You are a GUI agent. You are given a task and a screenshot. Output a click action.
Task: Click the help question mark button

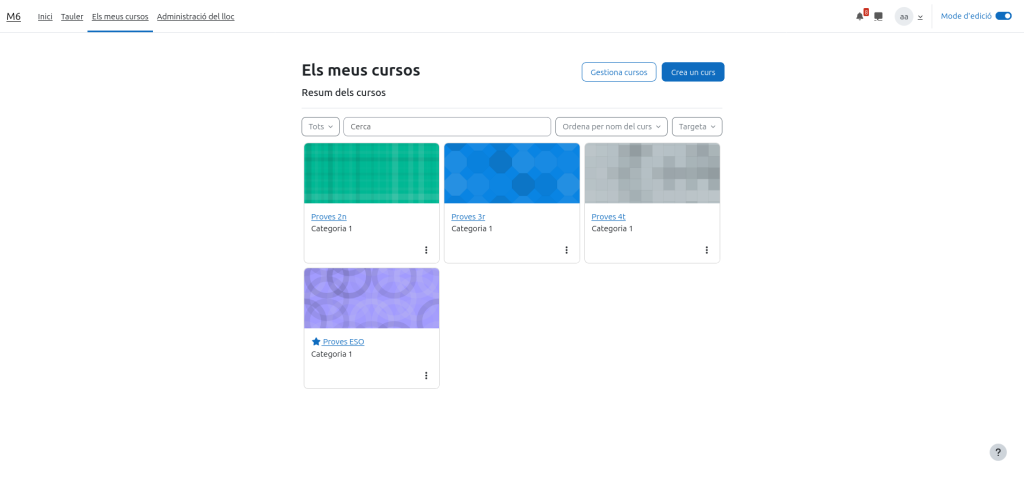(997, 452)
